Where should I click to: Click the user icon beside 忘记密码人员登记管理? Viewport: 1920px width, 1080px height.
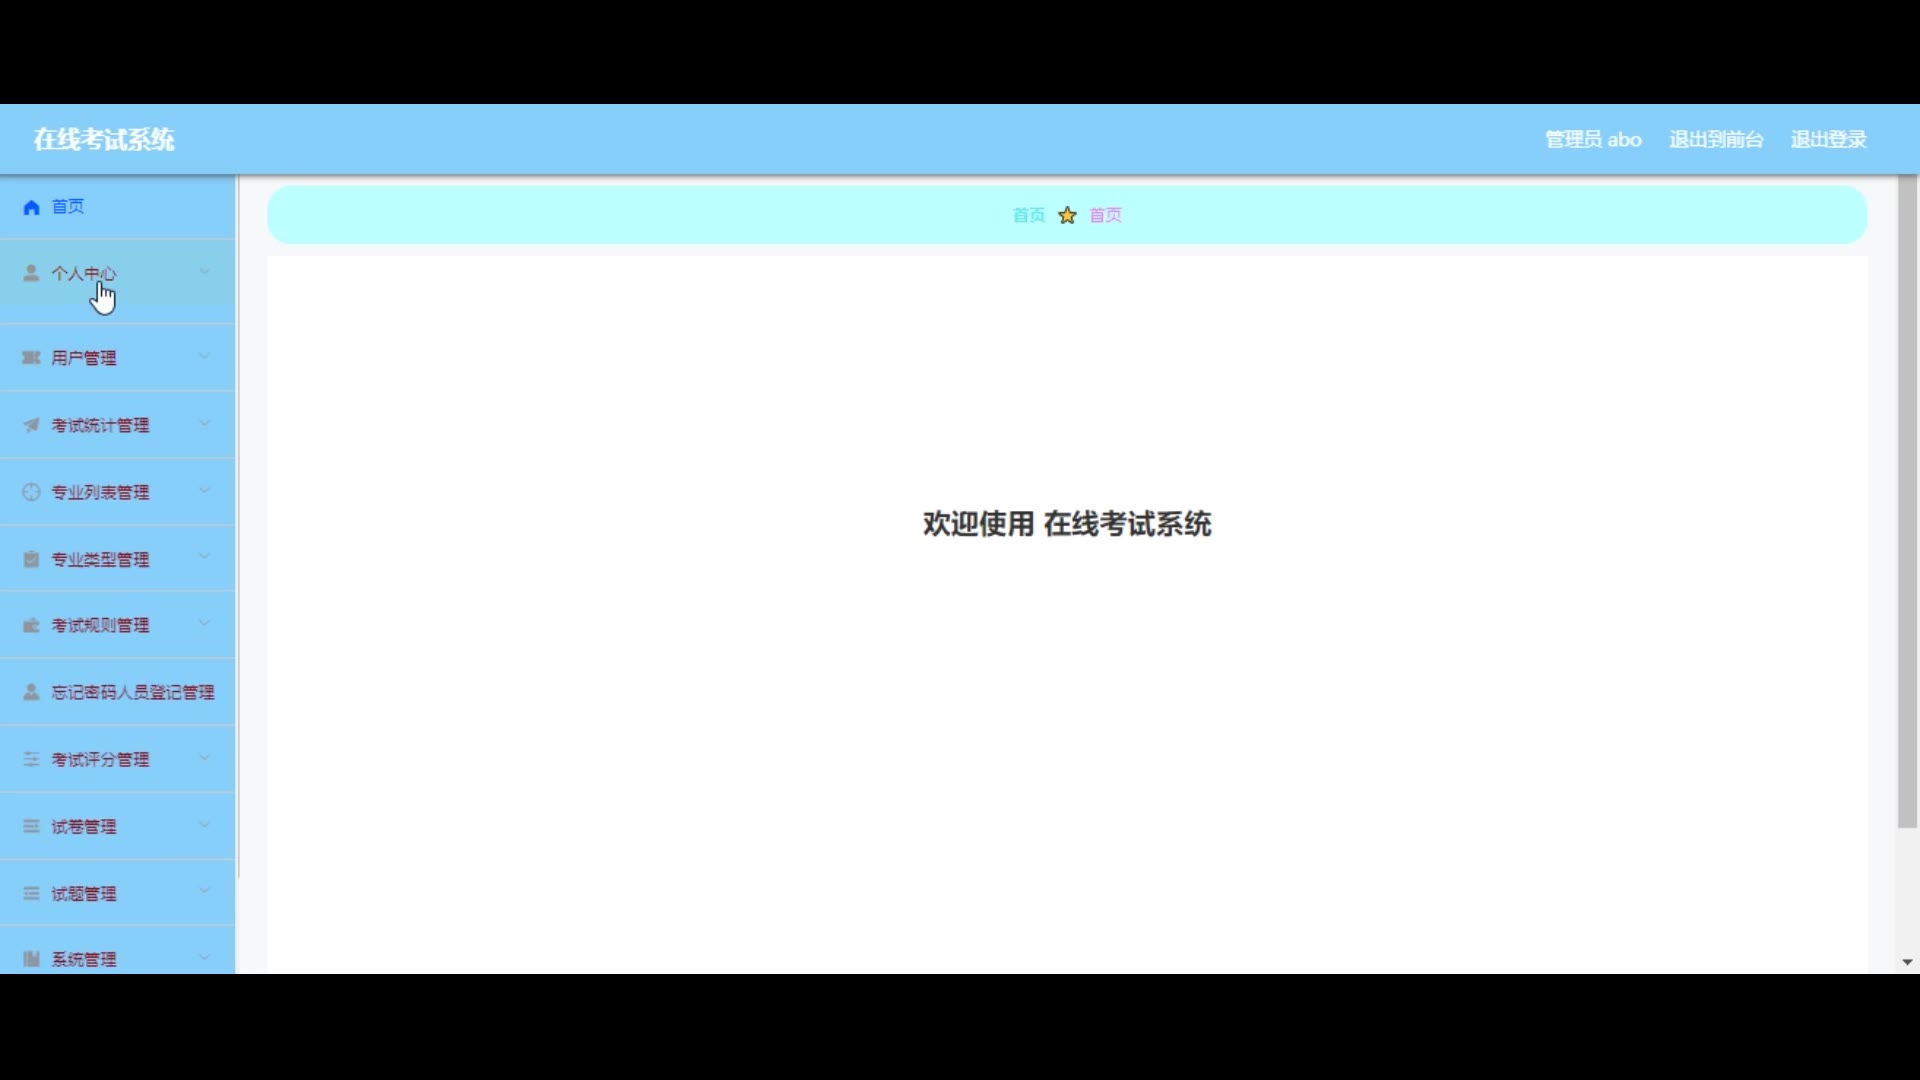click(31, 692)
